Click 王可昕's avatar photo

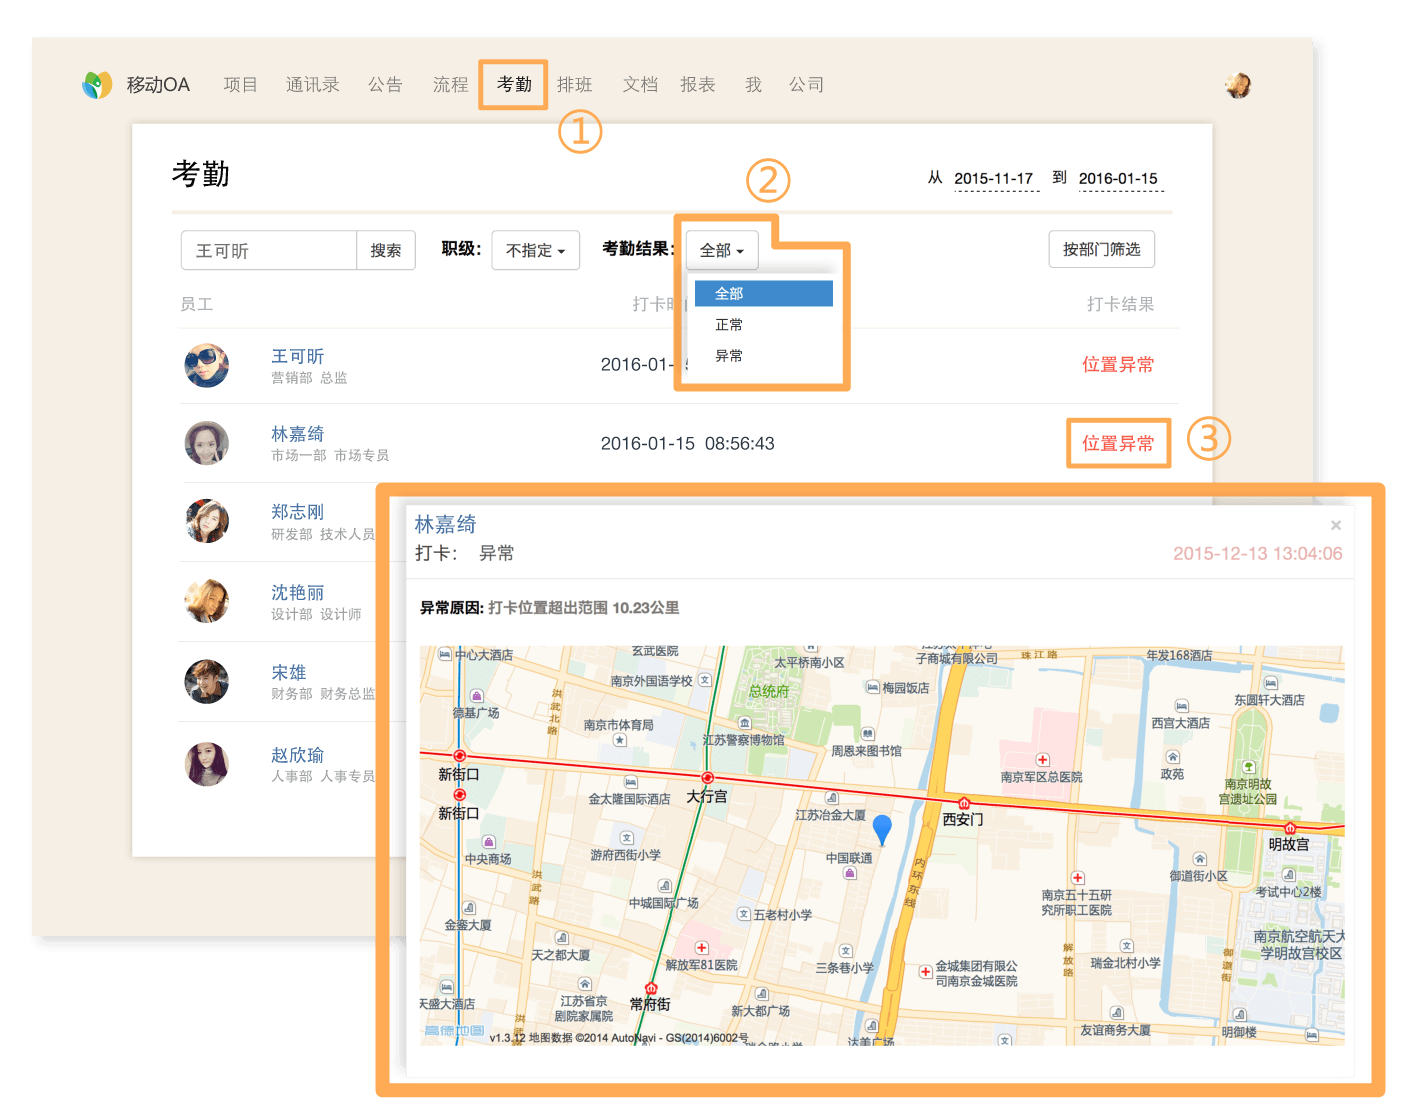pos(207,366)
